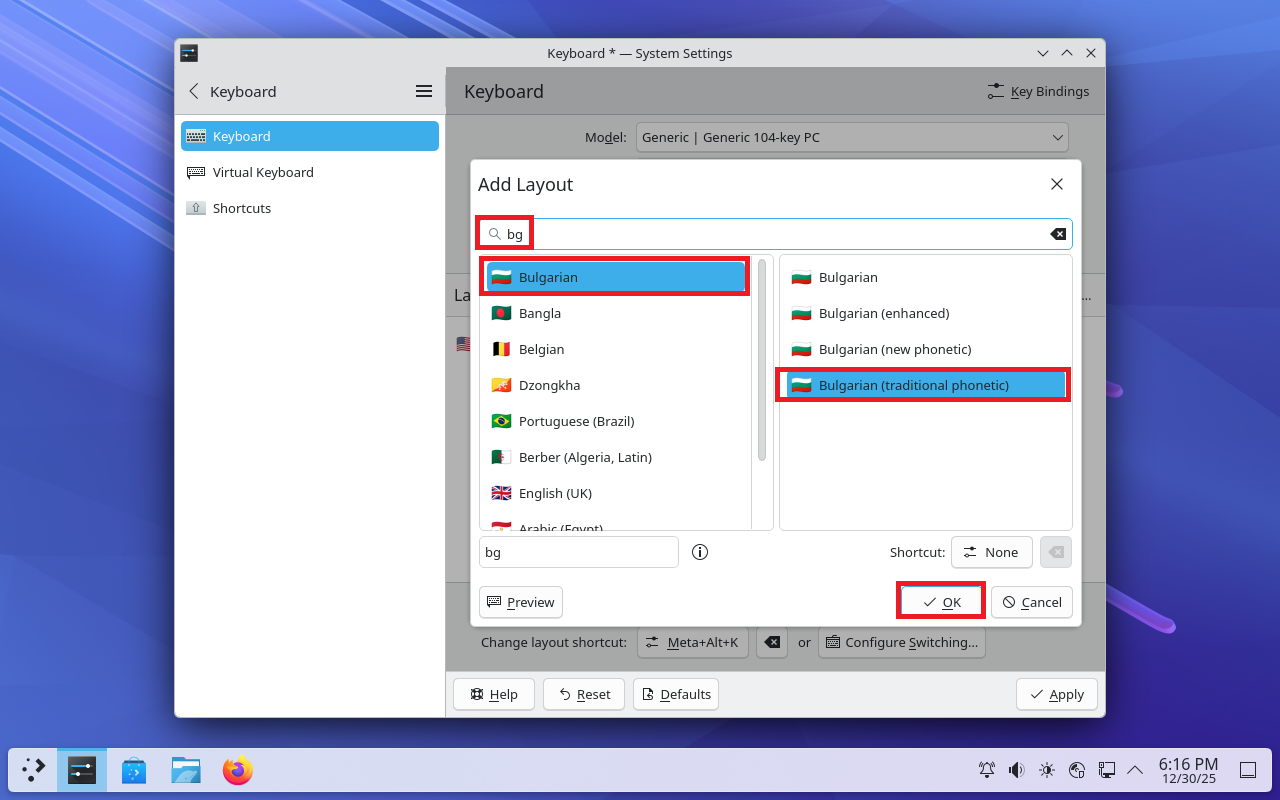Open Firefox from the taskbar
This screenshot has width=1280, height=800.
(237, 770)
